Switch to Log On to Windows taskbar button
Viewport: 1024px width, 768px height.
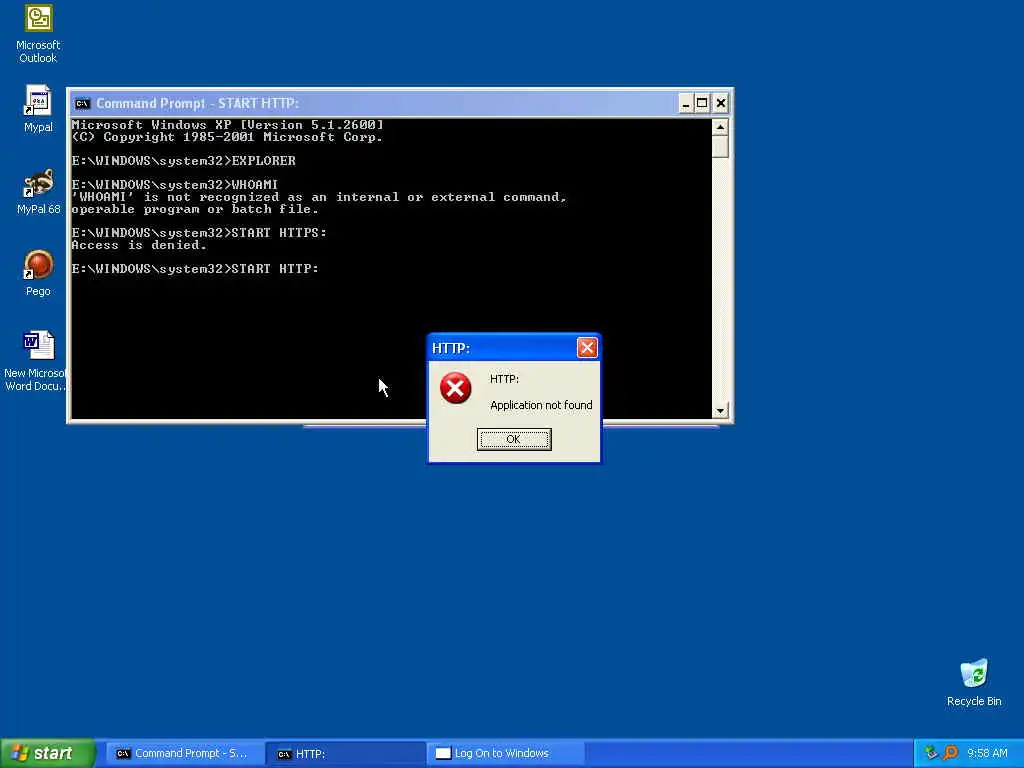pyautogui.click(x=506, y=754)
